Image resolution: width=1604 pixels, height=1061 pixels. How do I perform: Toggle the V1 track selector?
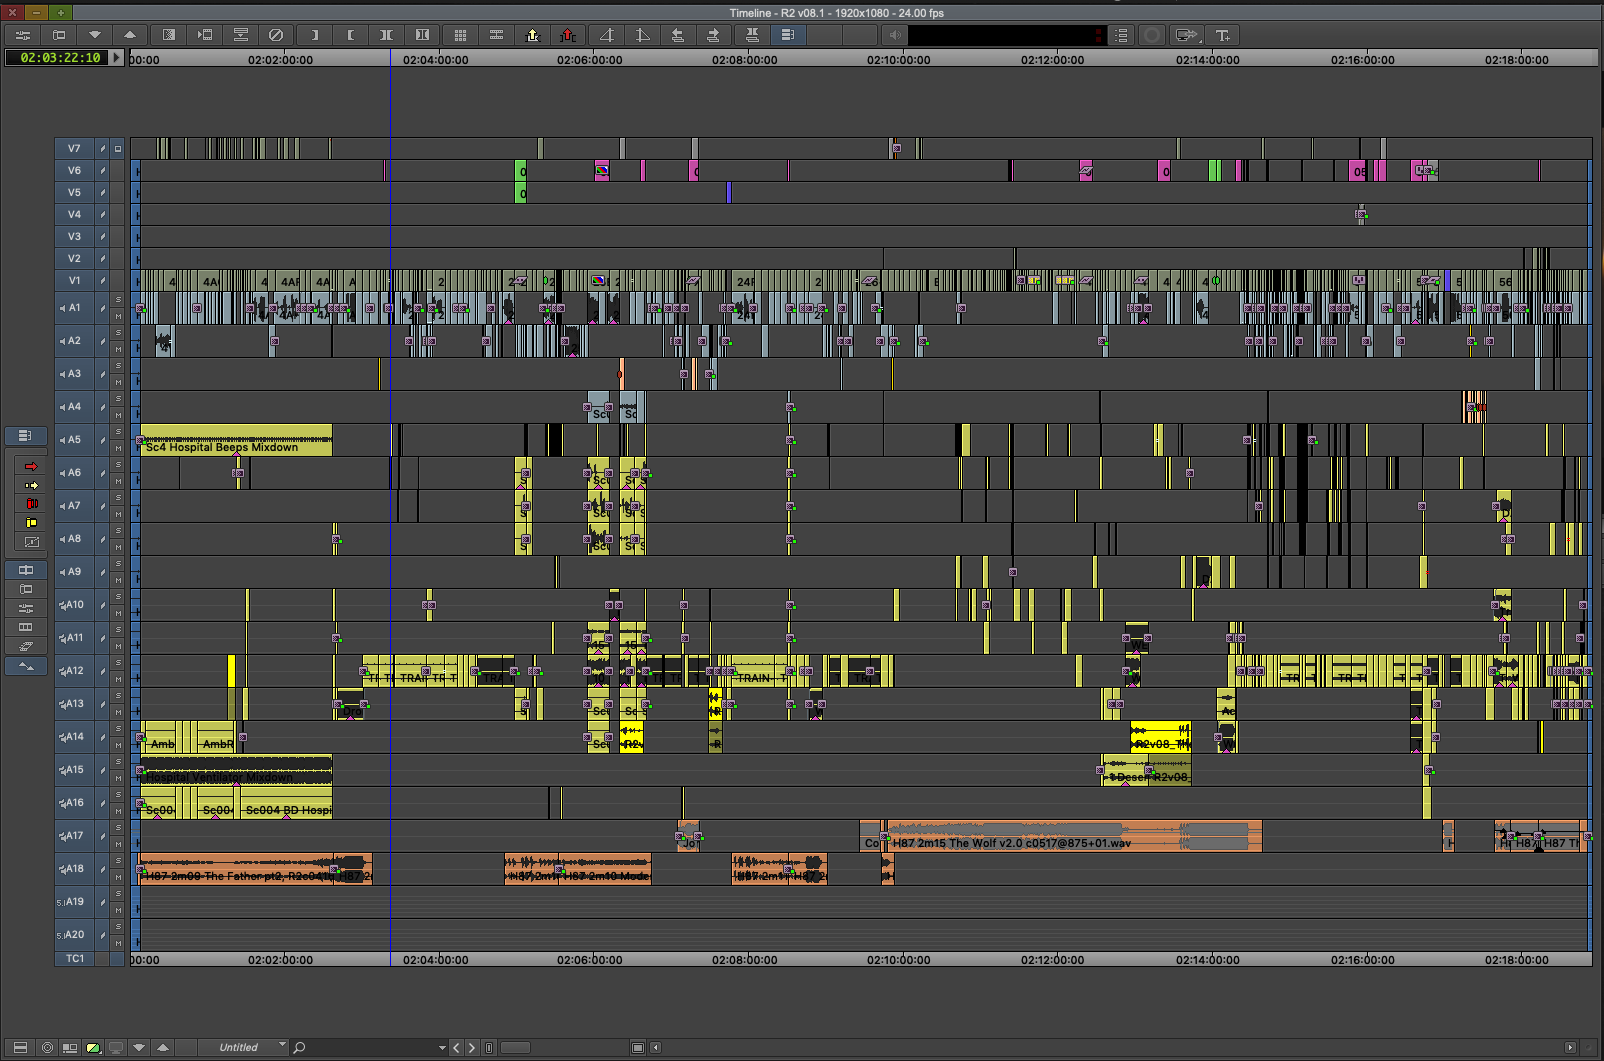(x=75, y=281)
